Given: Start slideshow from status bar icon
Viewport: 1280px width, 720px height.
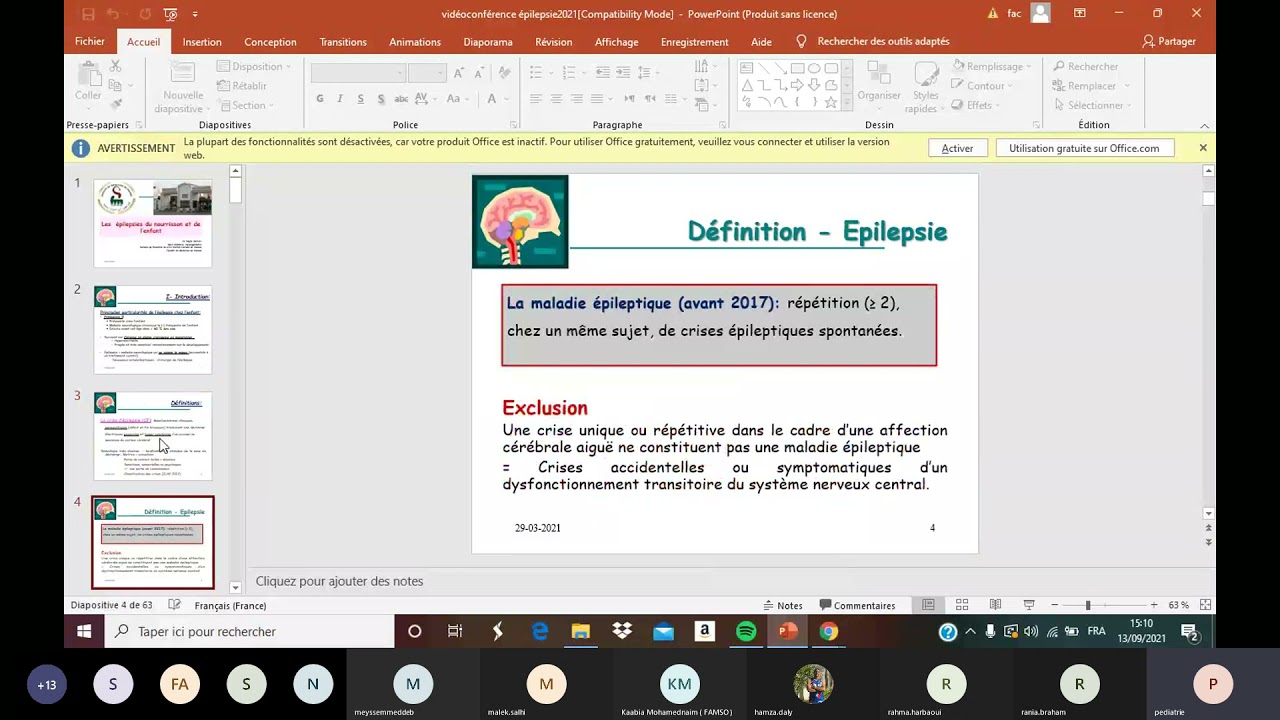Looking at the screenshot, I should point(1028,605).
